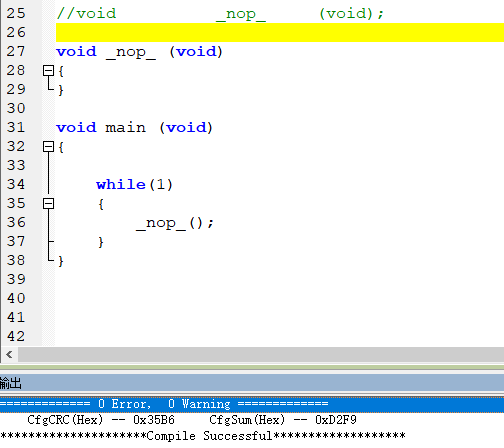Screen dimensions: 504x448
Task: Click the 'Compile Successful' output line
Action: click(x=203, y=436)
